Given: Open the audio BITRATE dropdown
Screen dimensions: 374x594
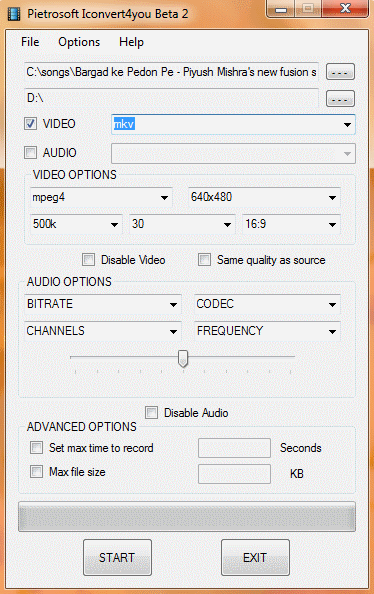Looking at the screenshot, I should click(103, 304).
